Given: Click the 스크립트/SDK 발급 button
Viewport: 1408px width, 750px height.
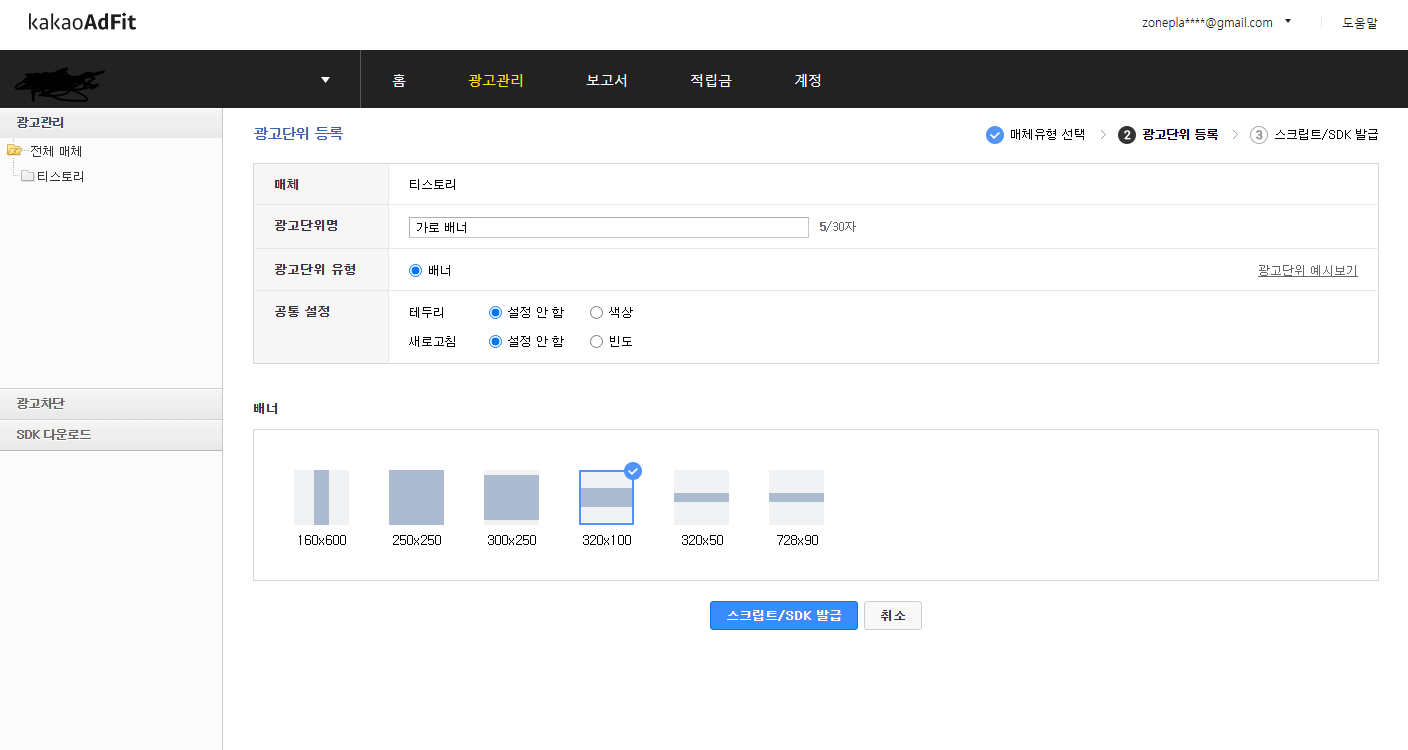Looking at the screenshot, I should point(784,615).
